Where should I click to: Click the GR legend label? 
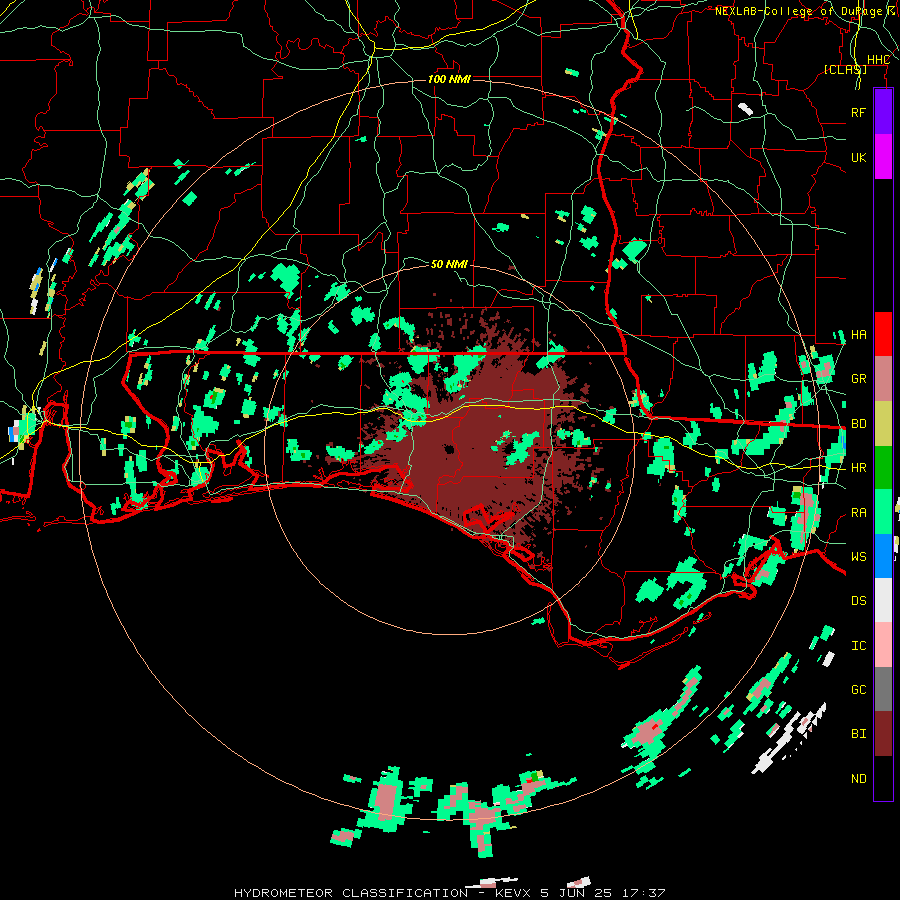859,379
